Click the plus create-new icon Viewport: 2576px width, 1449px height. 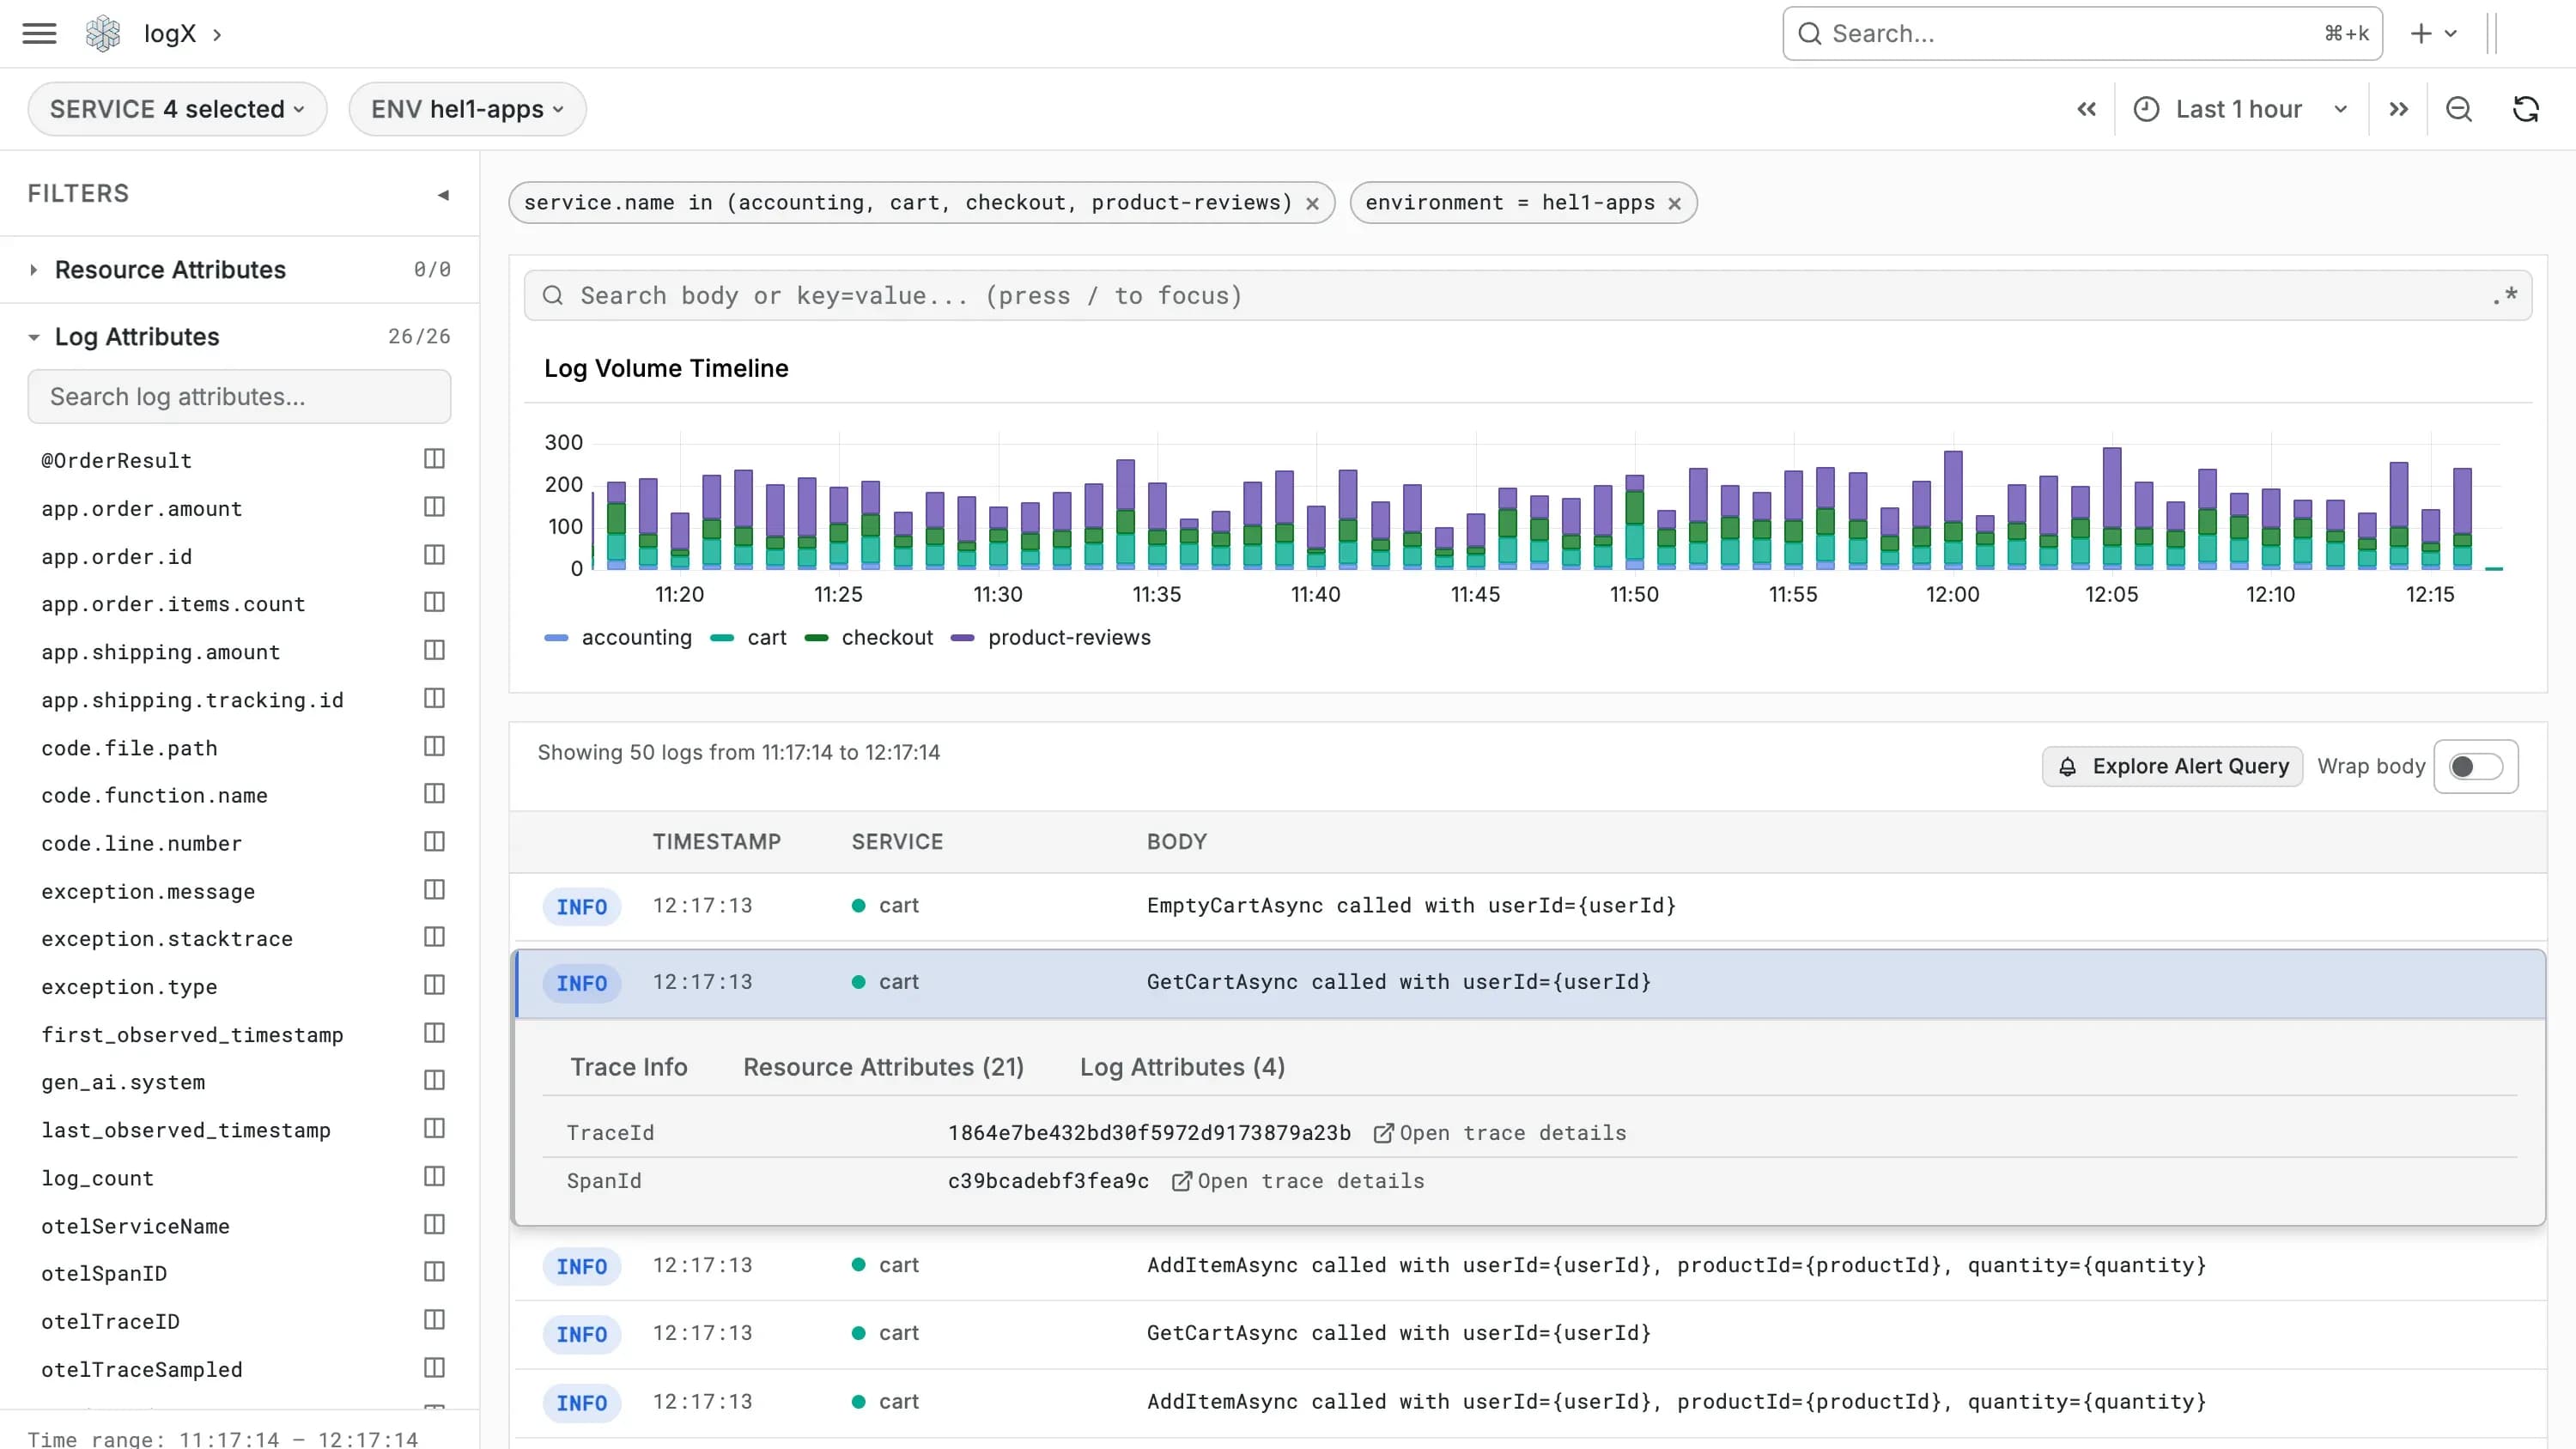click(x=2420, y=33)
